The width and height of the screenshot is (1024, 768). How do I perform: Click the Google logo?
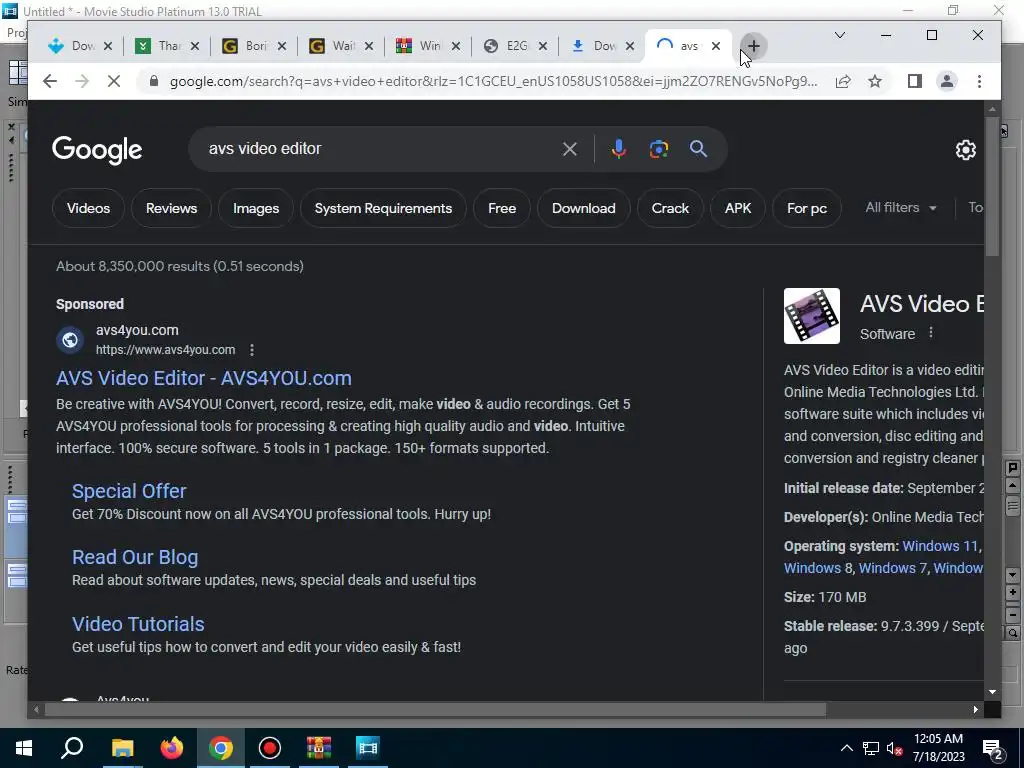97,150
